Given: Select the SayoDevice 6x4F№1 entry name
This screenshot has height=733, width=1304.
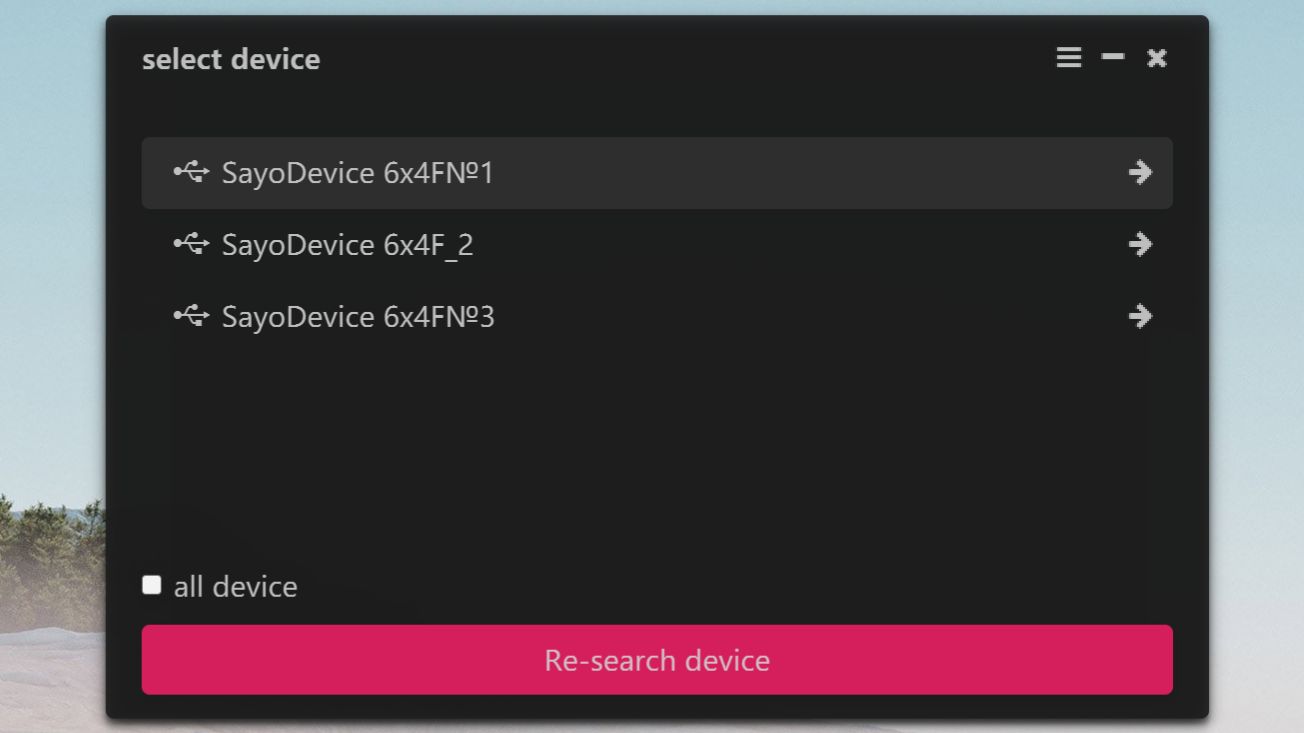Looking at the screenshot, I should pos(357,173).
